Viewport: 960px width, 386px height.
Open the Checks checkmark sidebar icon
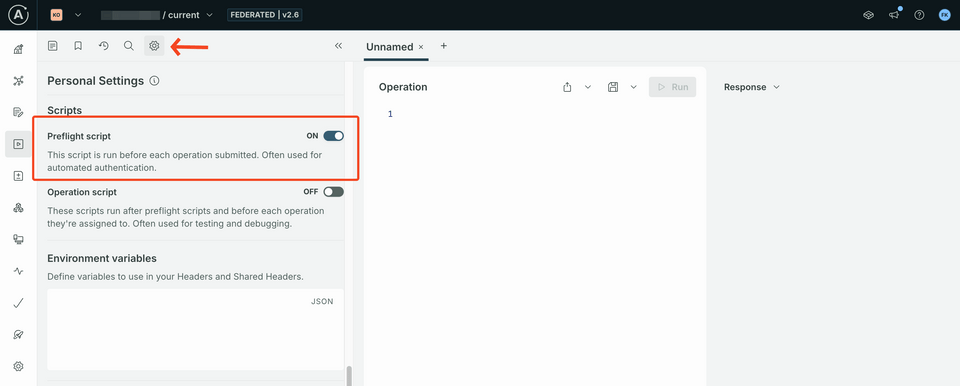(x=18, y=303)
